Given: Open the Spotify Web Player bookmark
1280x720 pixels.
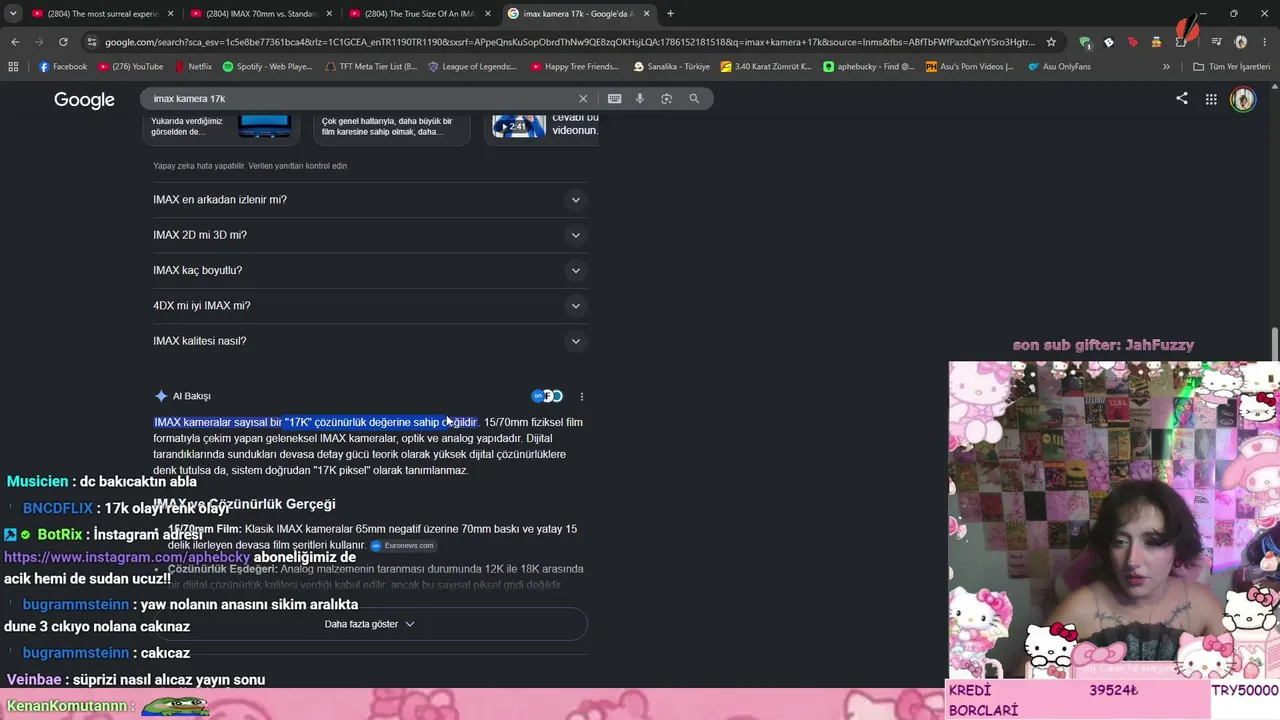Looking at the screenshot, I should click(267, 67).
